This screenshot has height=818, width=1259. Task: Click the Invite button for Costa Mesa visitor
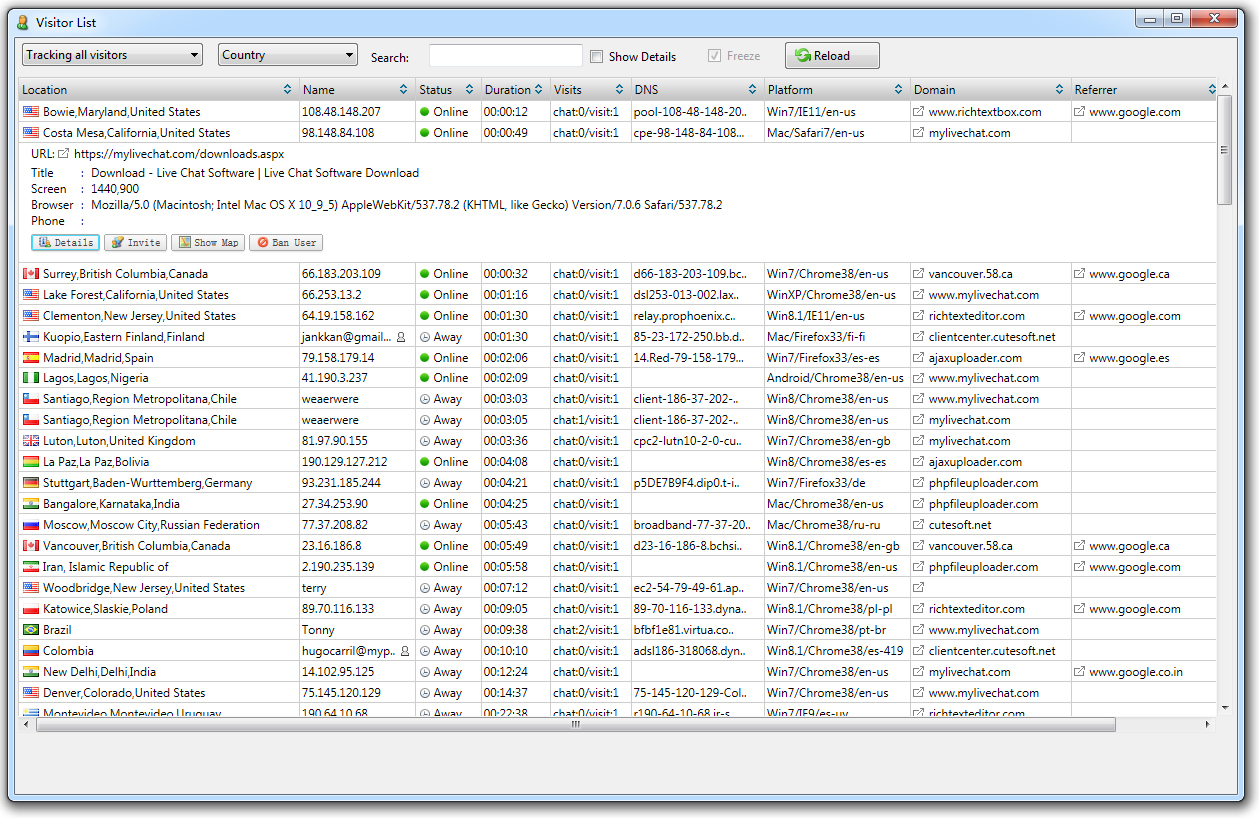[135, 243]
